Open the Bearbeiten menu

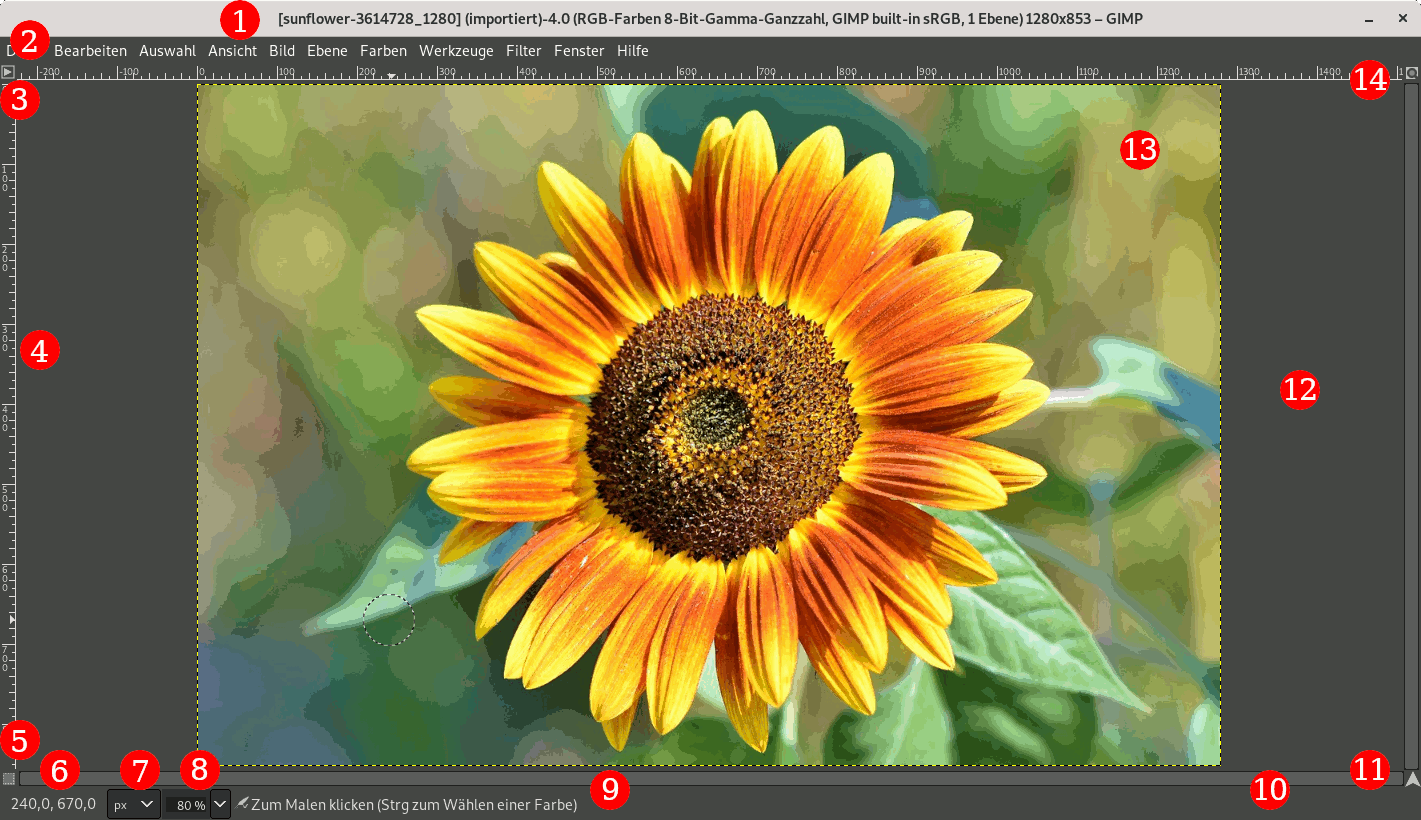pyautogui.click(x=90, y=50)
